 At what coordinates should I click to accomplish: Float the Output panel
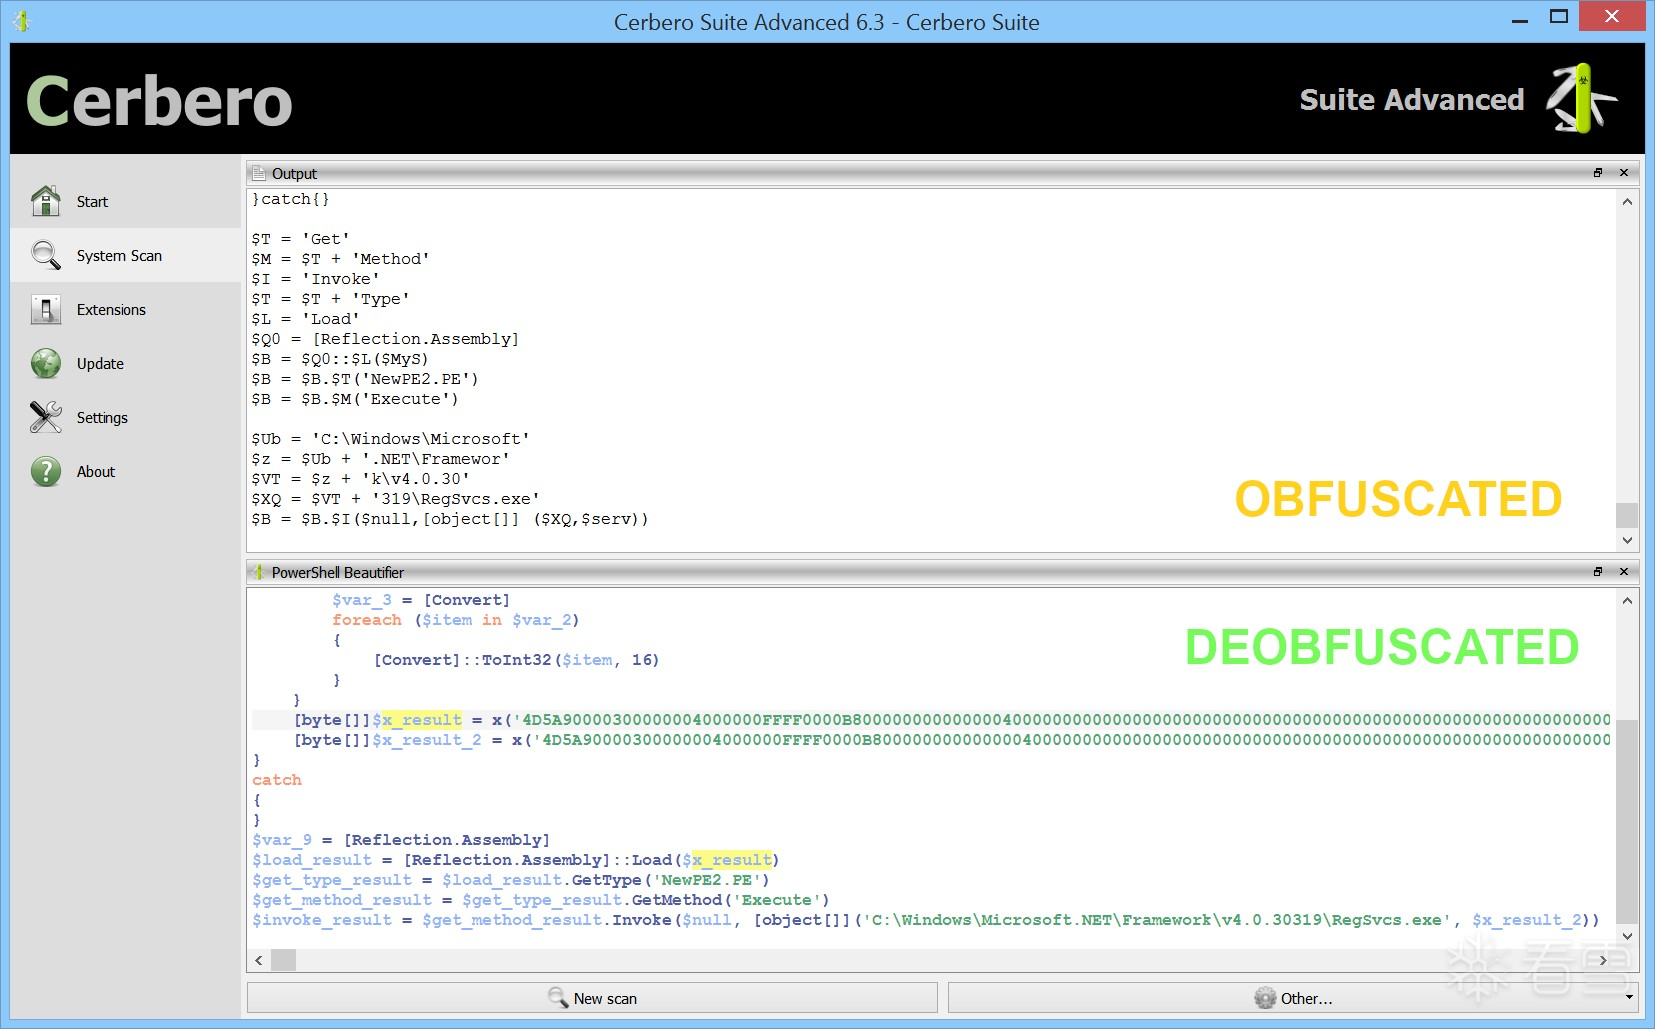pos(1598,173)
